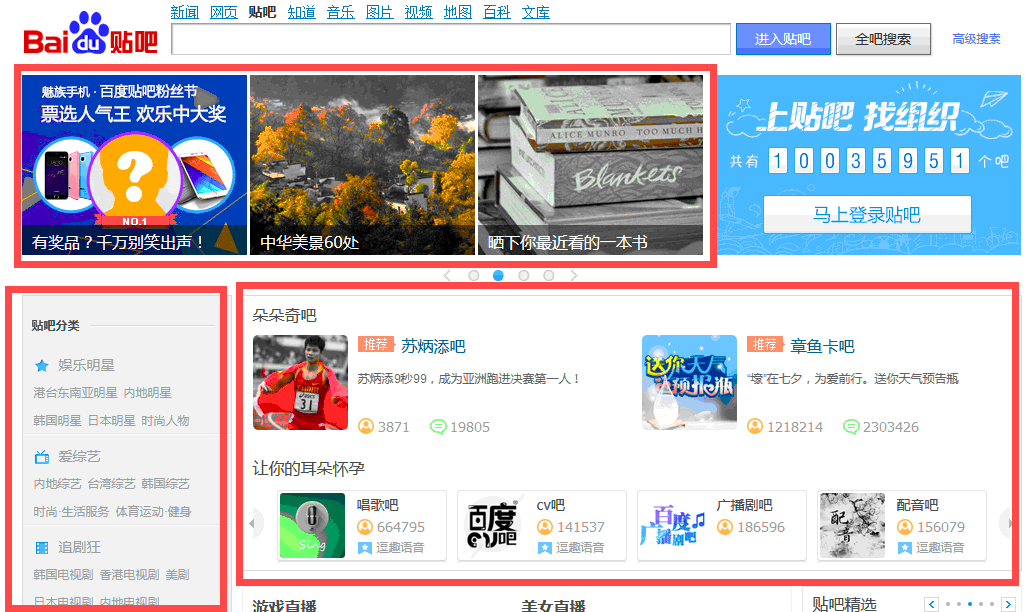The height and width of the screenshot is (612, 1026).
Task: Go to the previous banner slide arrow
Action: (447, 276)
